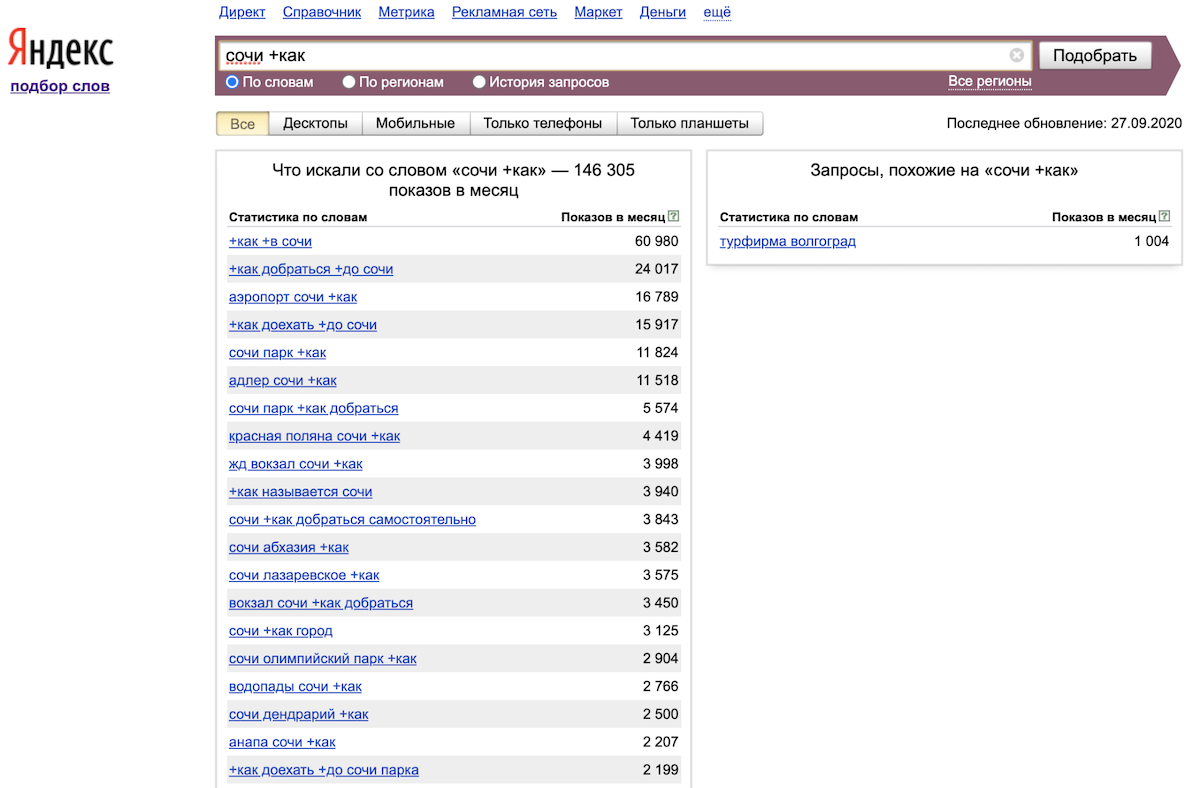Screen dimensions: 1200x788
Task: Choose the 'История запросов' radio option
Action: tap(480, 82)
